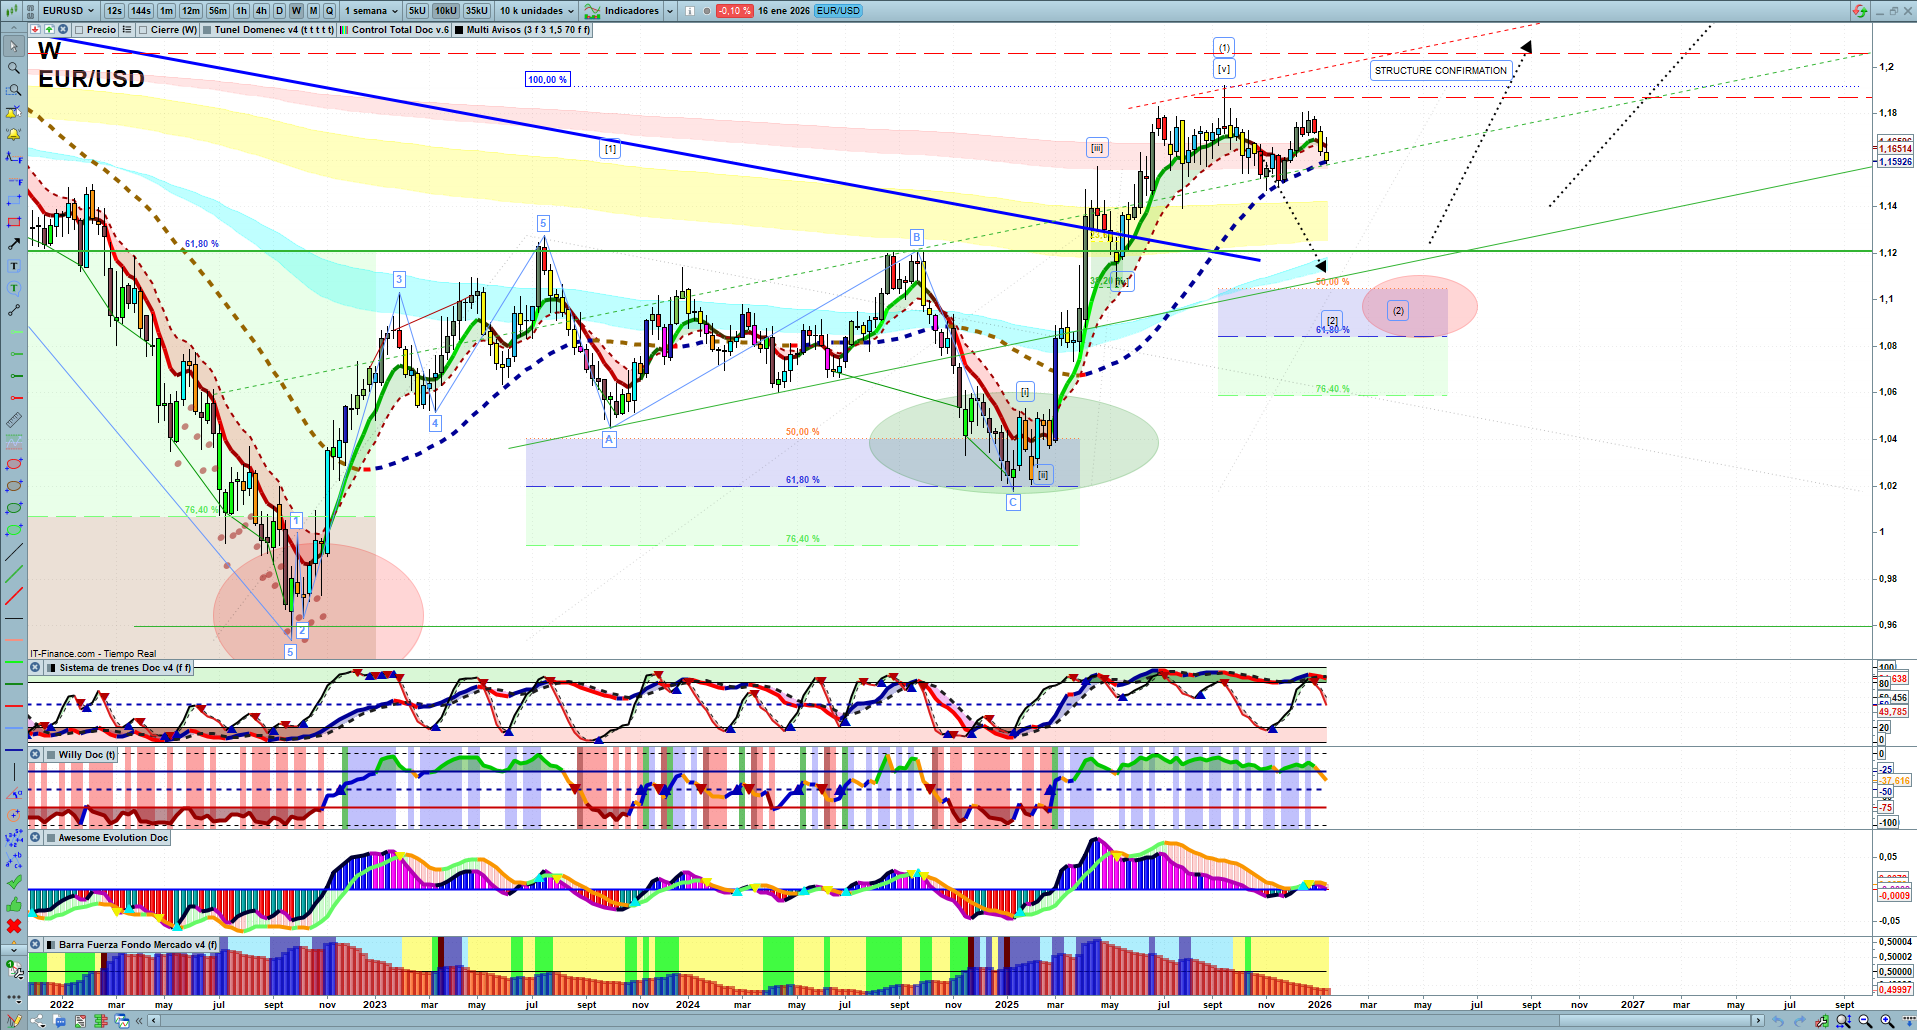
Task: Select the alert bell tool
Action: coord(14,134)
